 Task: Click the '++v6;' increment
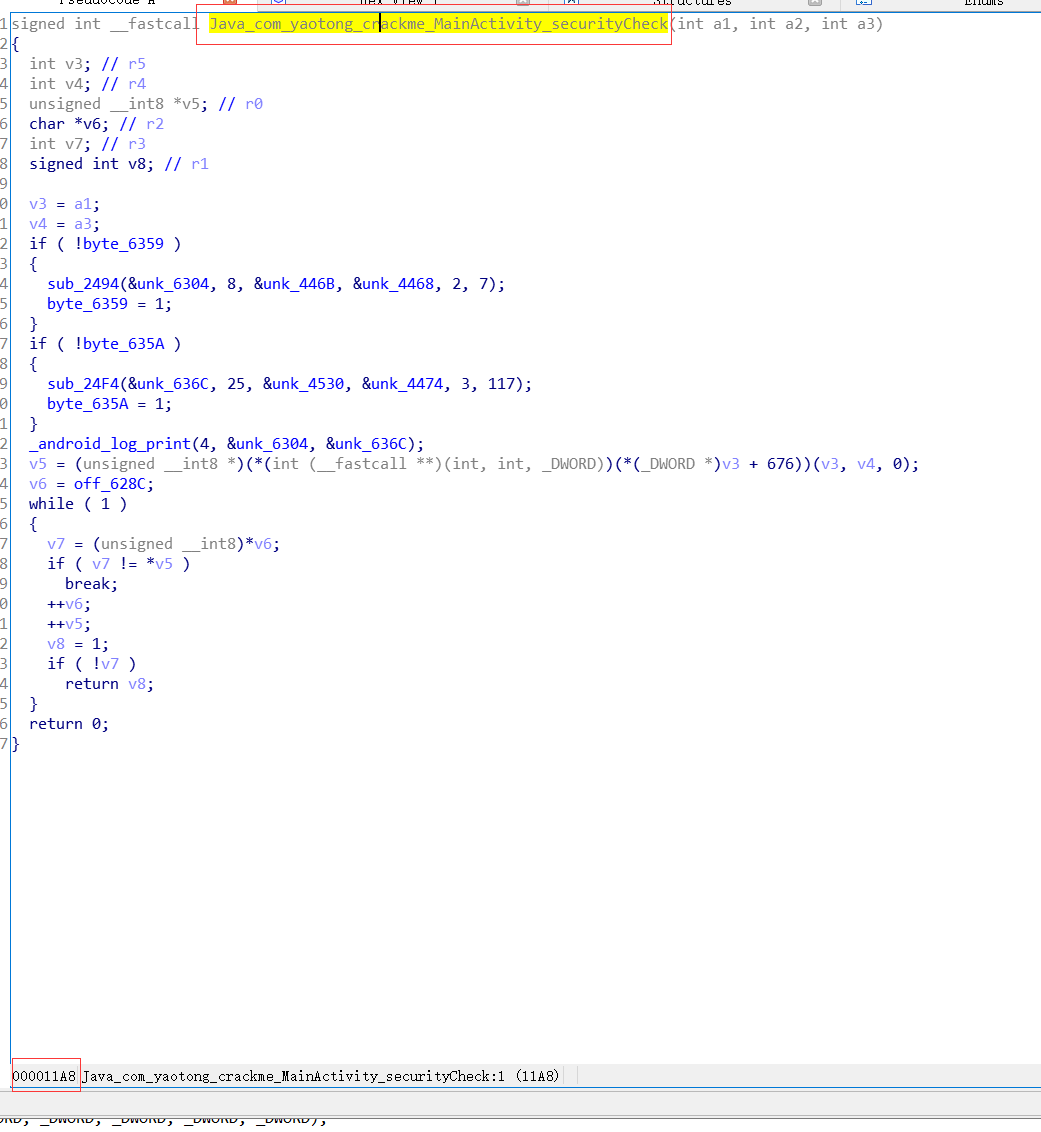pos(69,604)
